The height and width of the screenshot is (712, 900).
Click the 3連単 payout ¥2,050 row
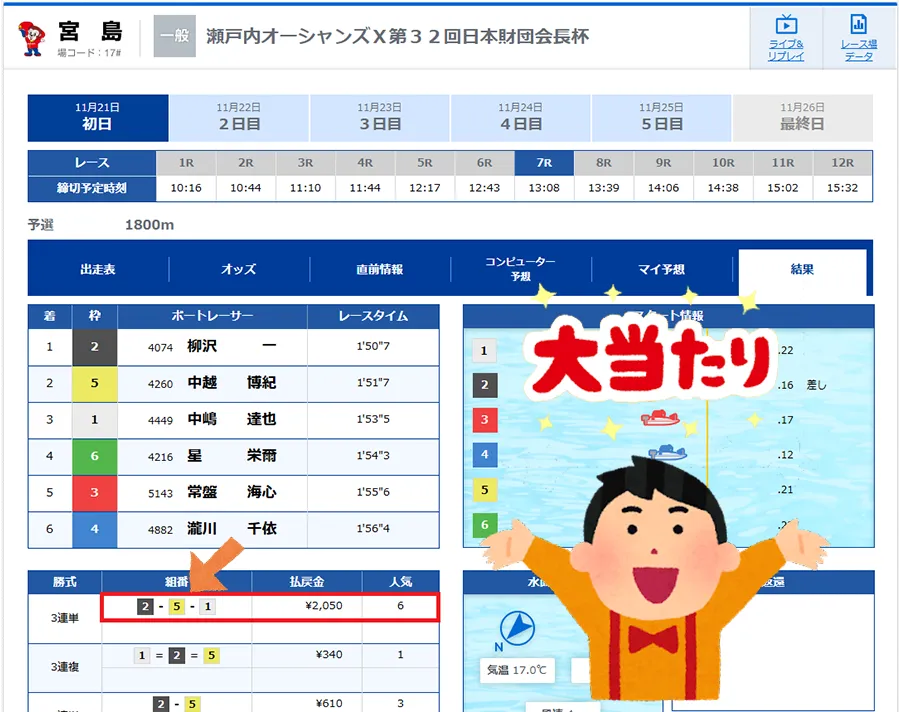click(x=270, y=607)
